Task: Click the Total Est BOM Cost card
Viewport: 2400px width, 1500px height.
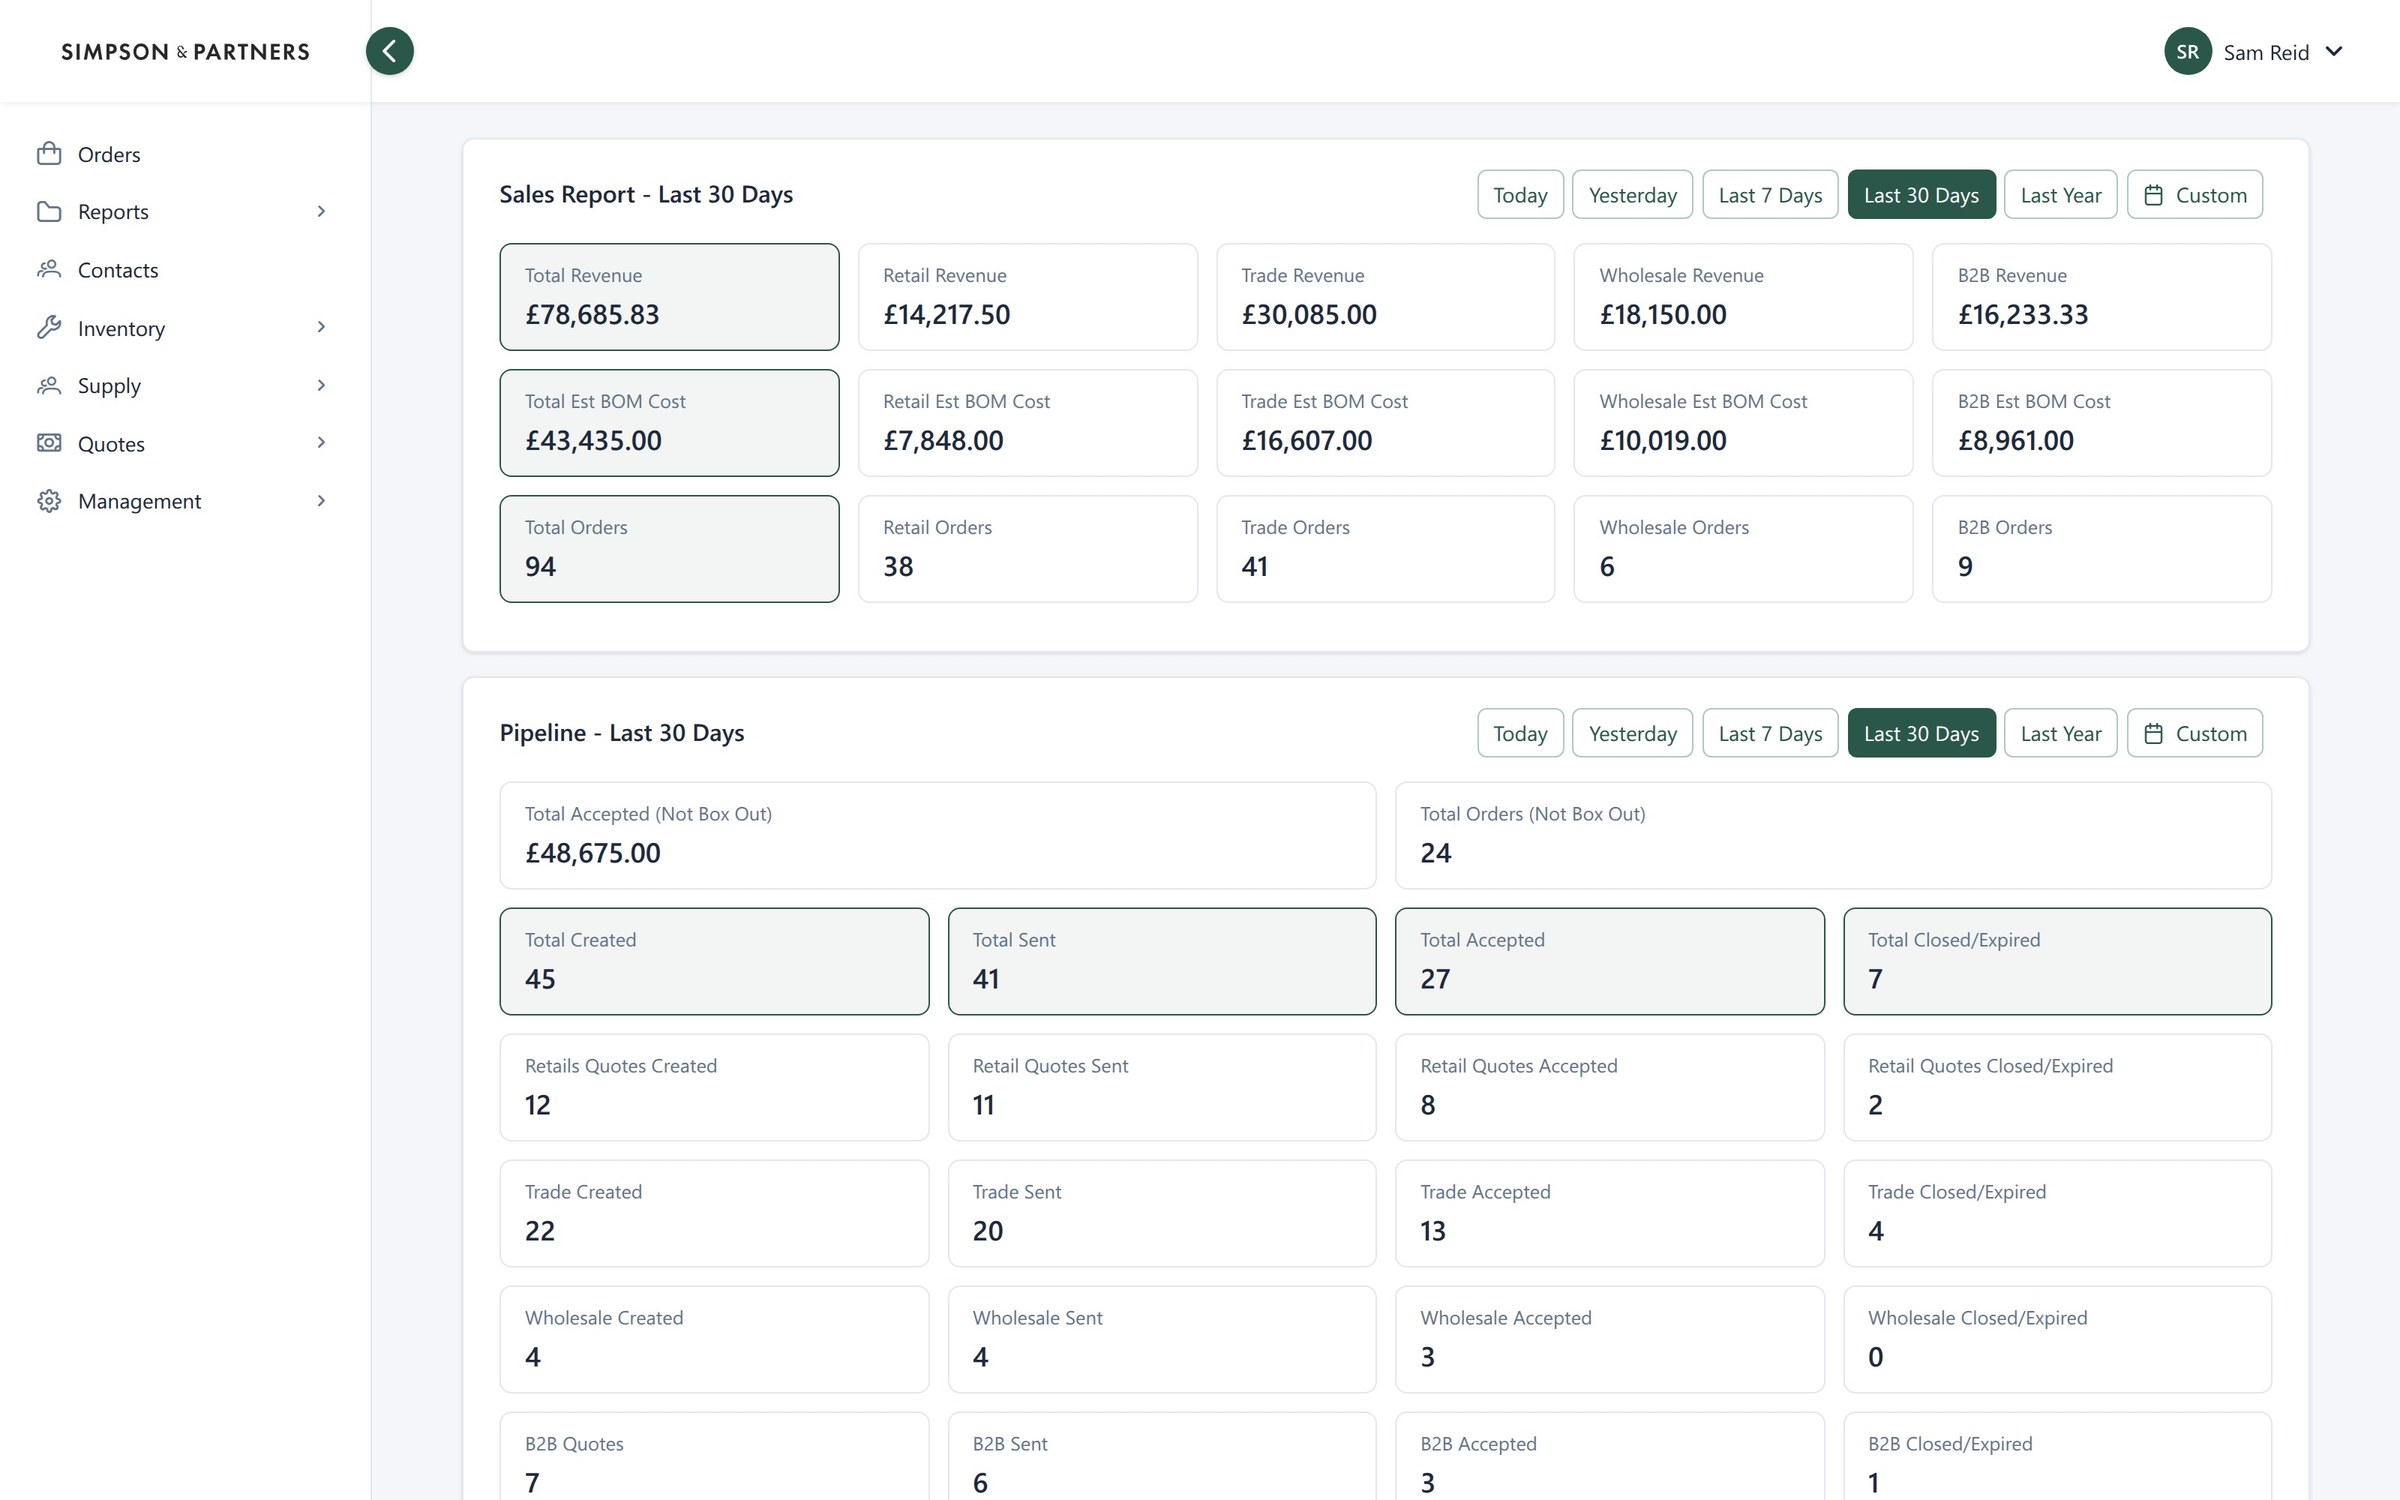Action: 669,423
